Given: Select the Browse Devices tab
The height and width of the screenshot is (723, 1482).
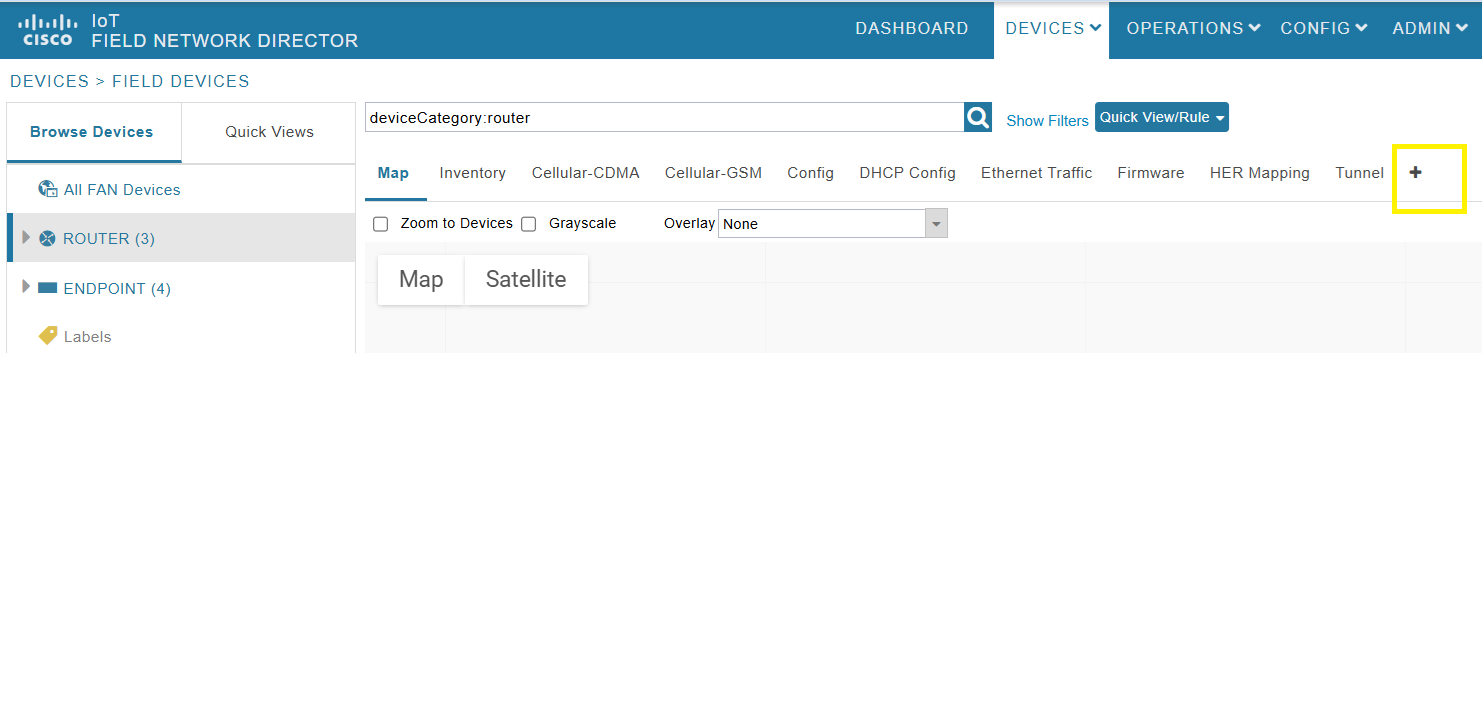Looking at the screenshot, I should [92, 132].
